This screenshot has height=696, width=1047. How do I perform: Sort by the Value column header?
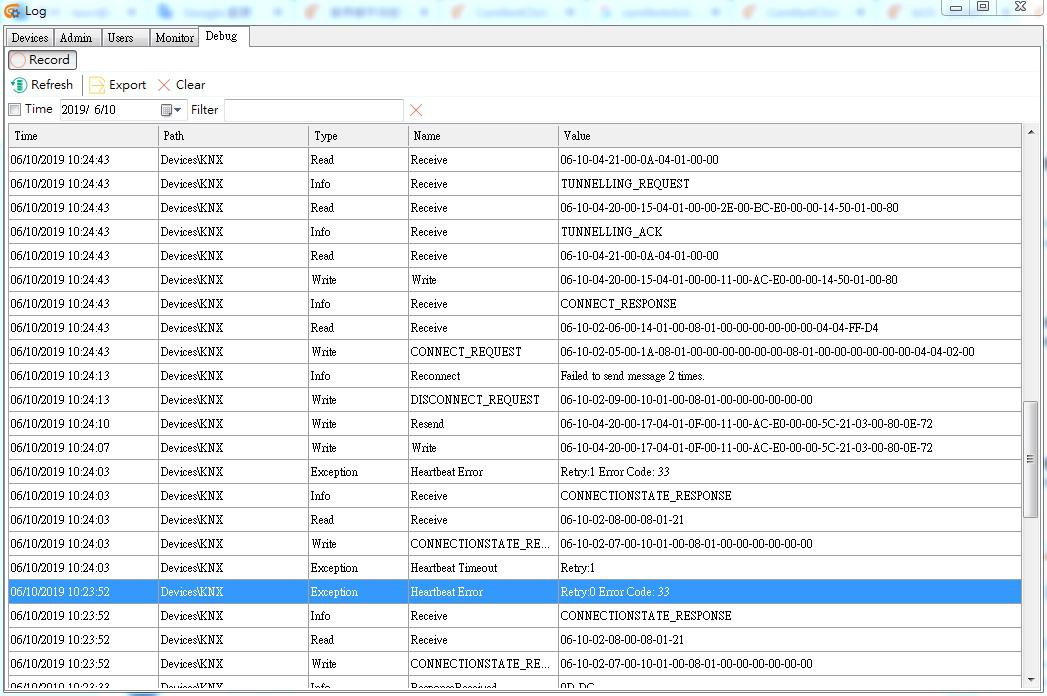coord(789,136)
